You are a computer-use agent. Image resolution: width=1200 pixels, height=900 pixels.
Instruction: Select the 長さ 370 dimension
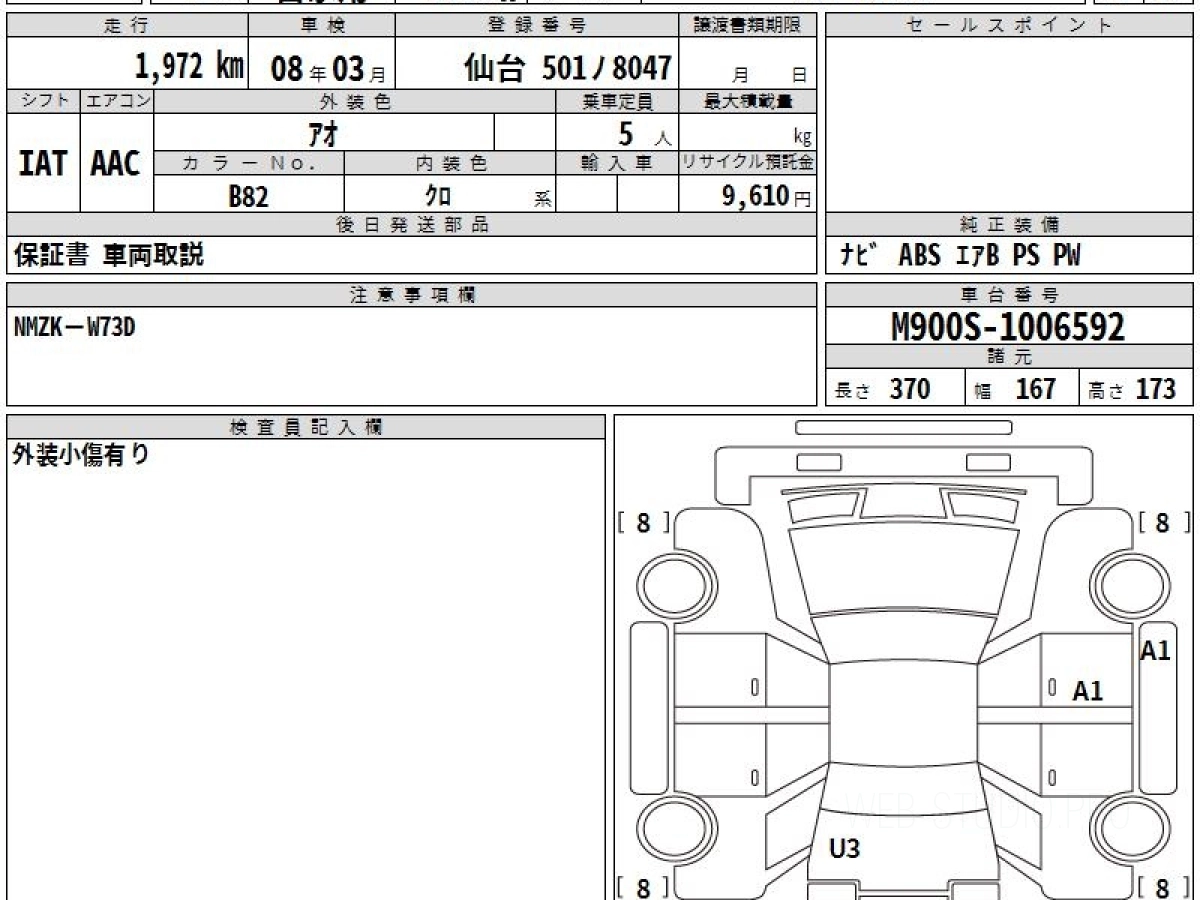coord(883,389)
